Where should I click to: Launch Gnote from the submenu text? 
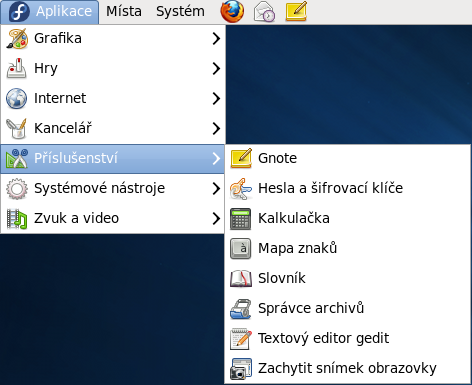[277, 158]
